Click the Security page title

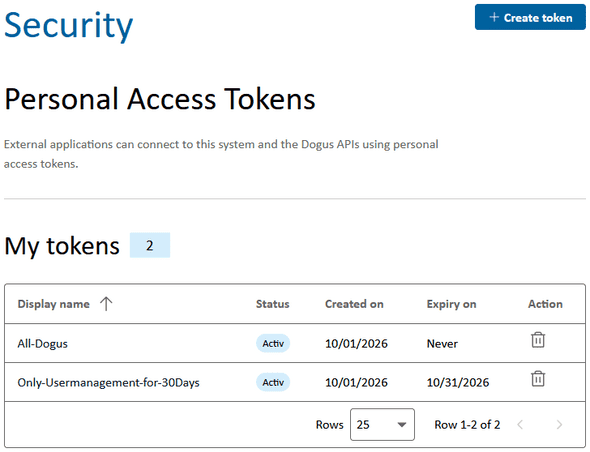pyautogui.click(x=68, y=26)
